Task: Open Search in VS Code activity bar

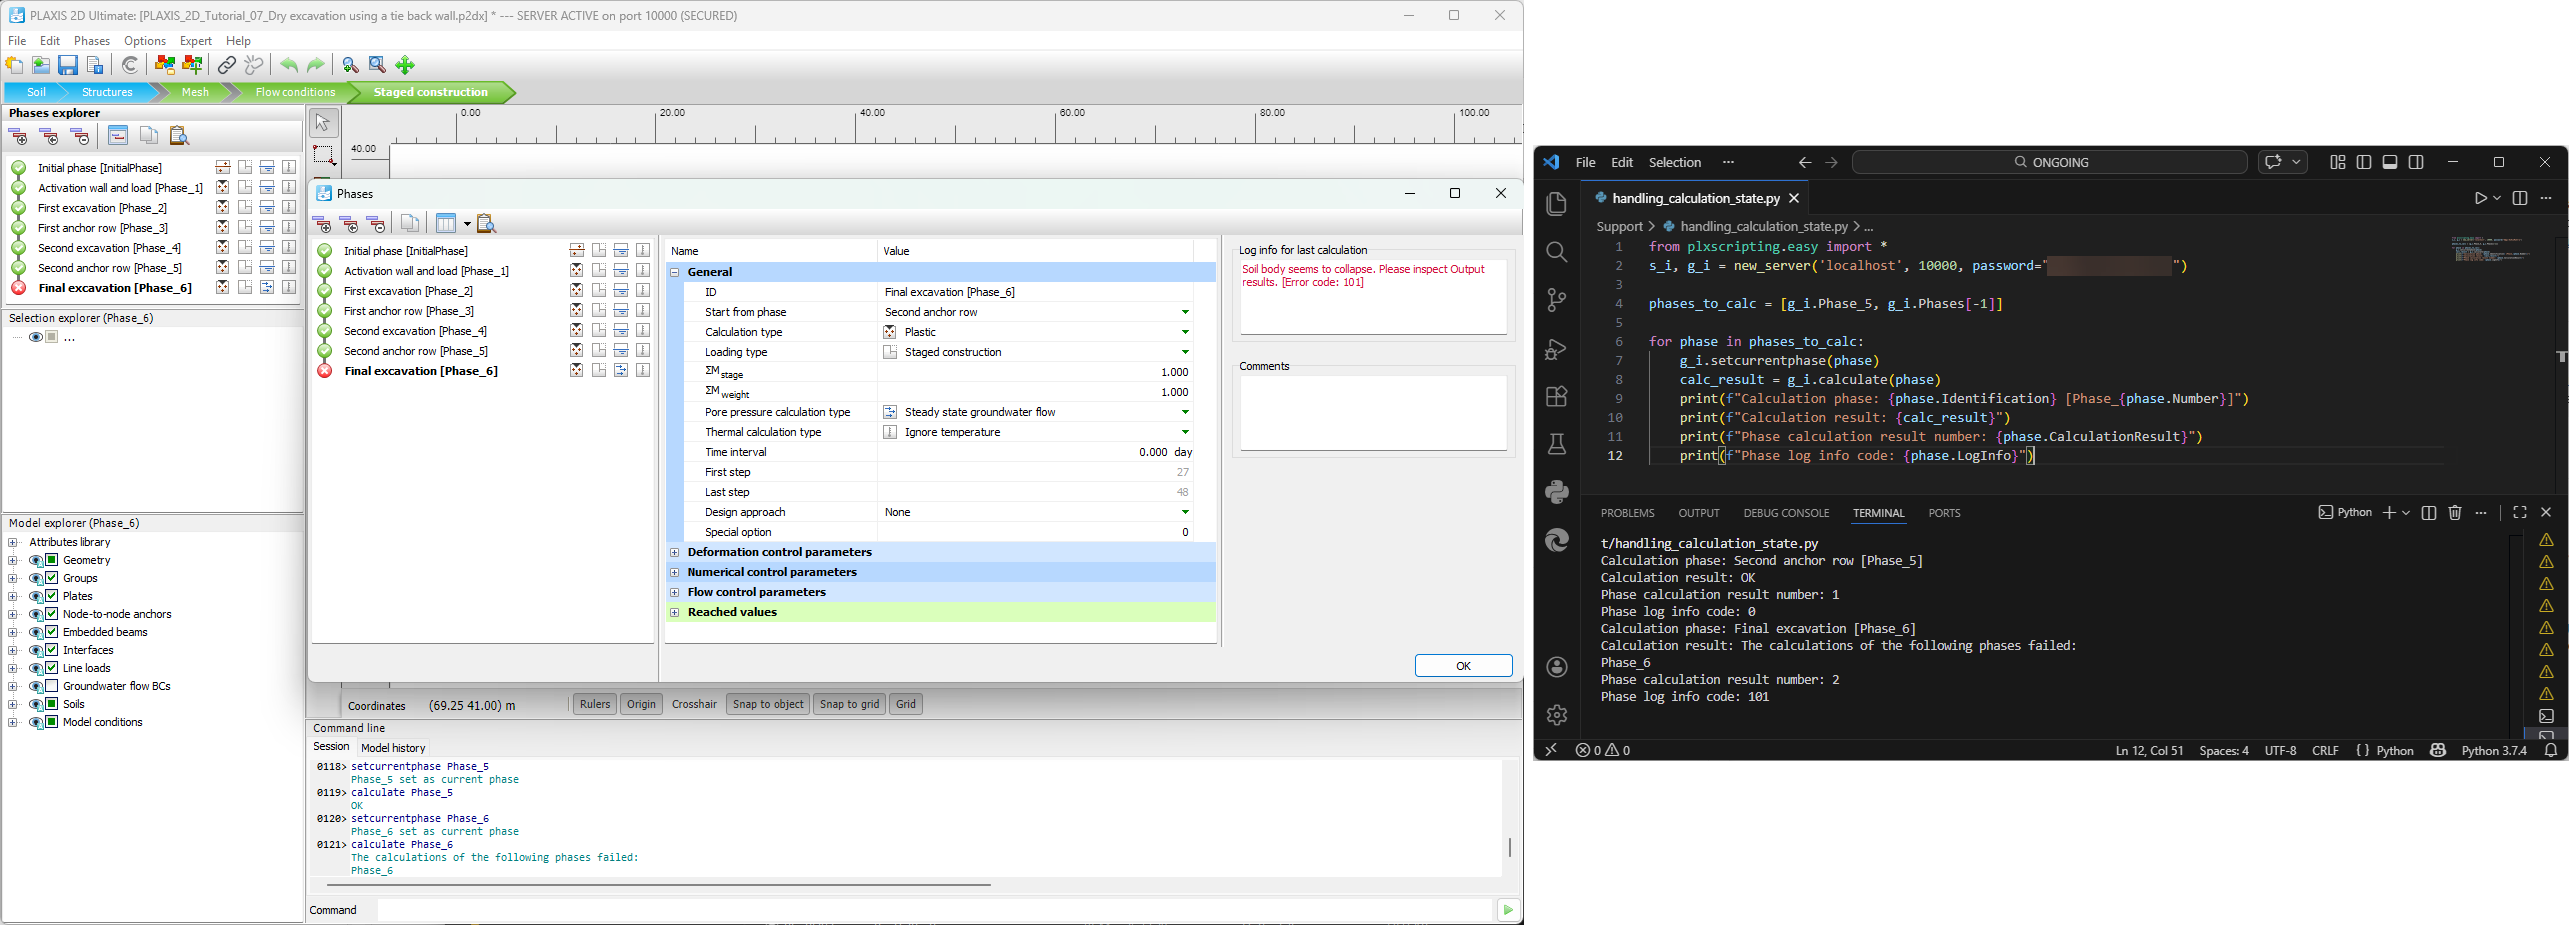Action: click(1557, 252)
